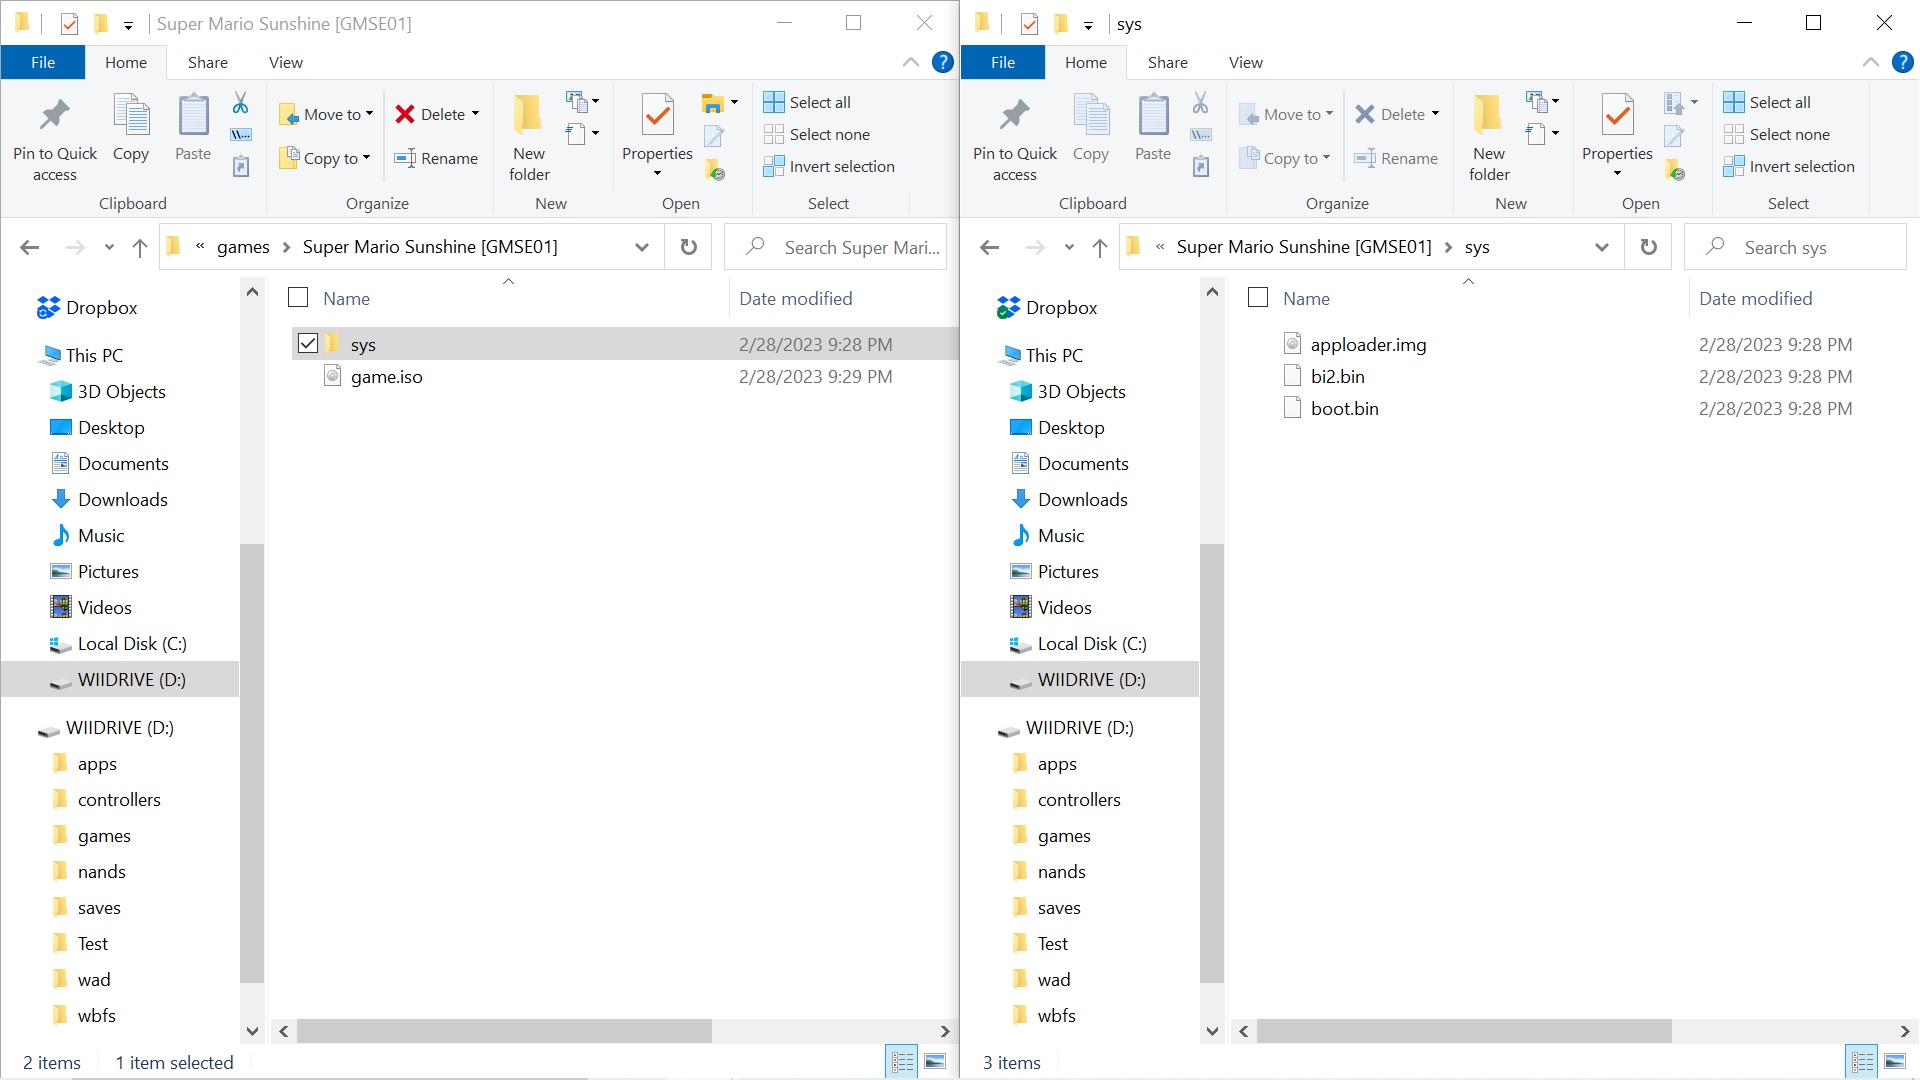Click Select all in left window

pyautogui.click(x=807, y=102)
